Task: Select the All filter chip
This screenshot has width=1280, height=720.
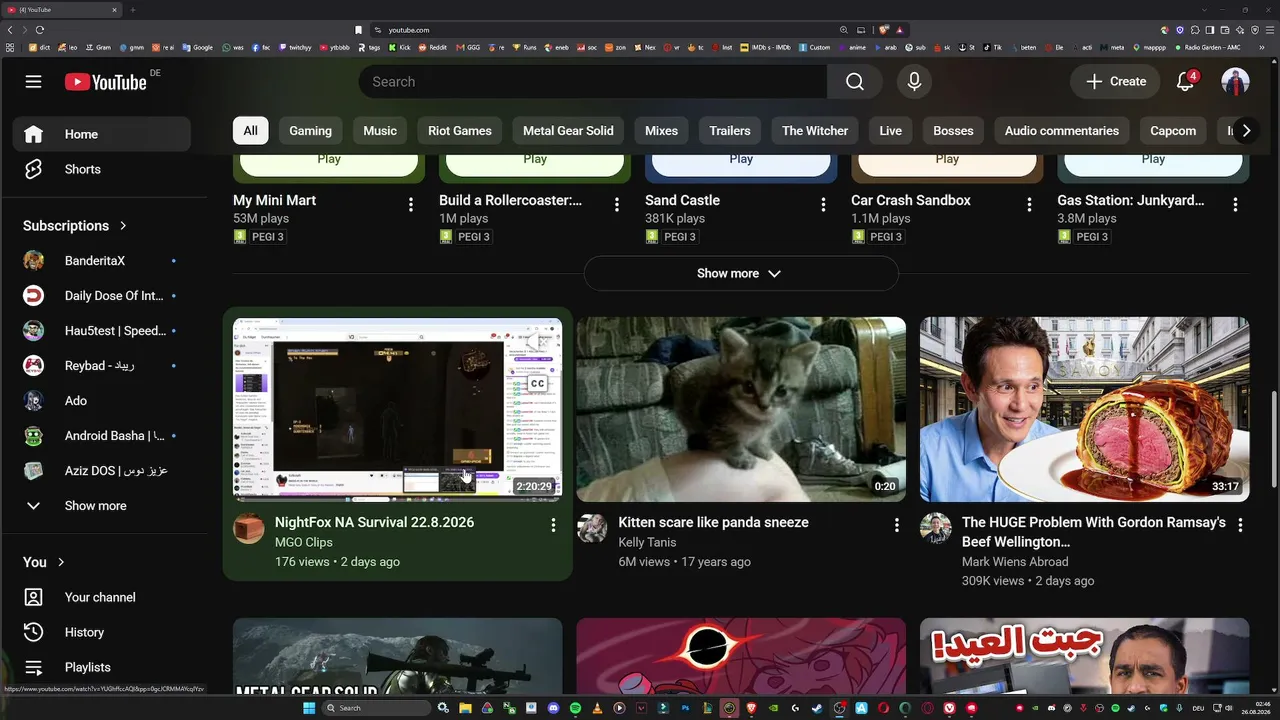Action: (250, 131)
